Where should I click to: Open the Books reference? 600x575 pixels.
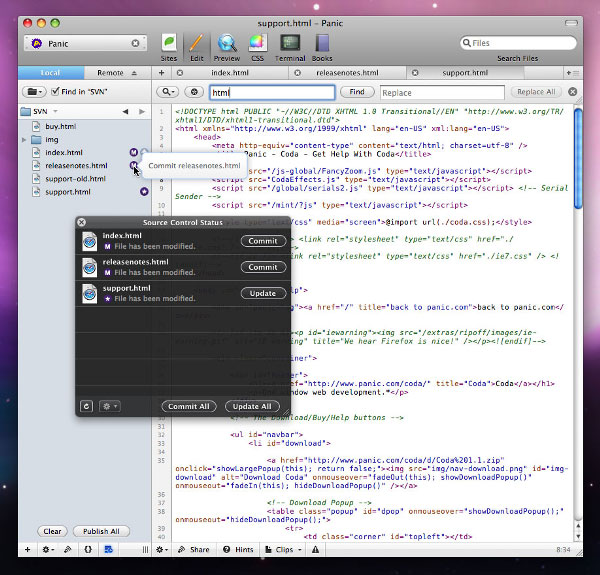[x=322, y=47]
